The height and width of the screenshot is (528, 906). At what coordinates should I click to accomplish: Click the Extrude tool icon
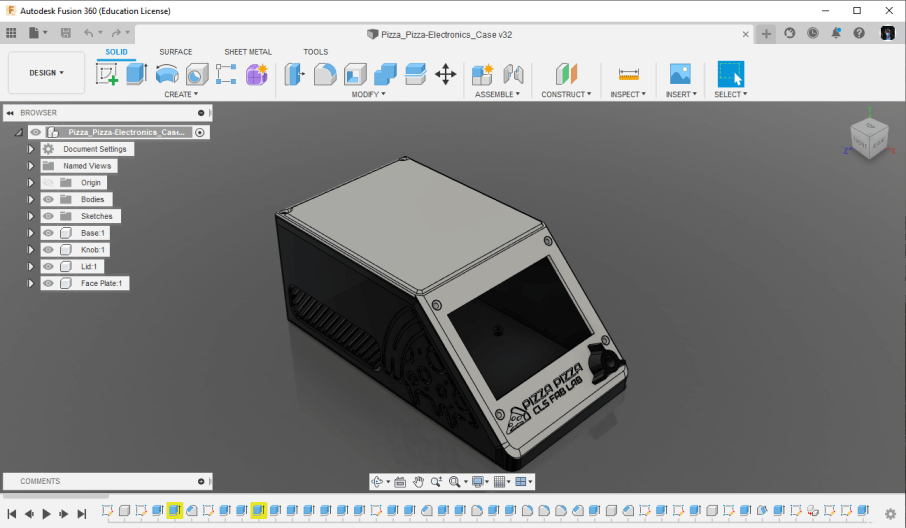click(x=137, y=74)
